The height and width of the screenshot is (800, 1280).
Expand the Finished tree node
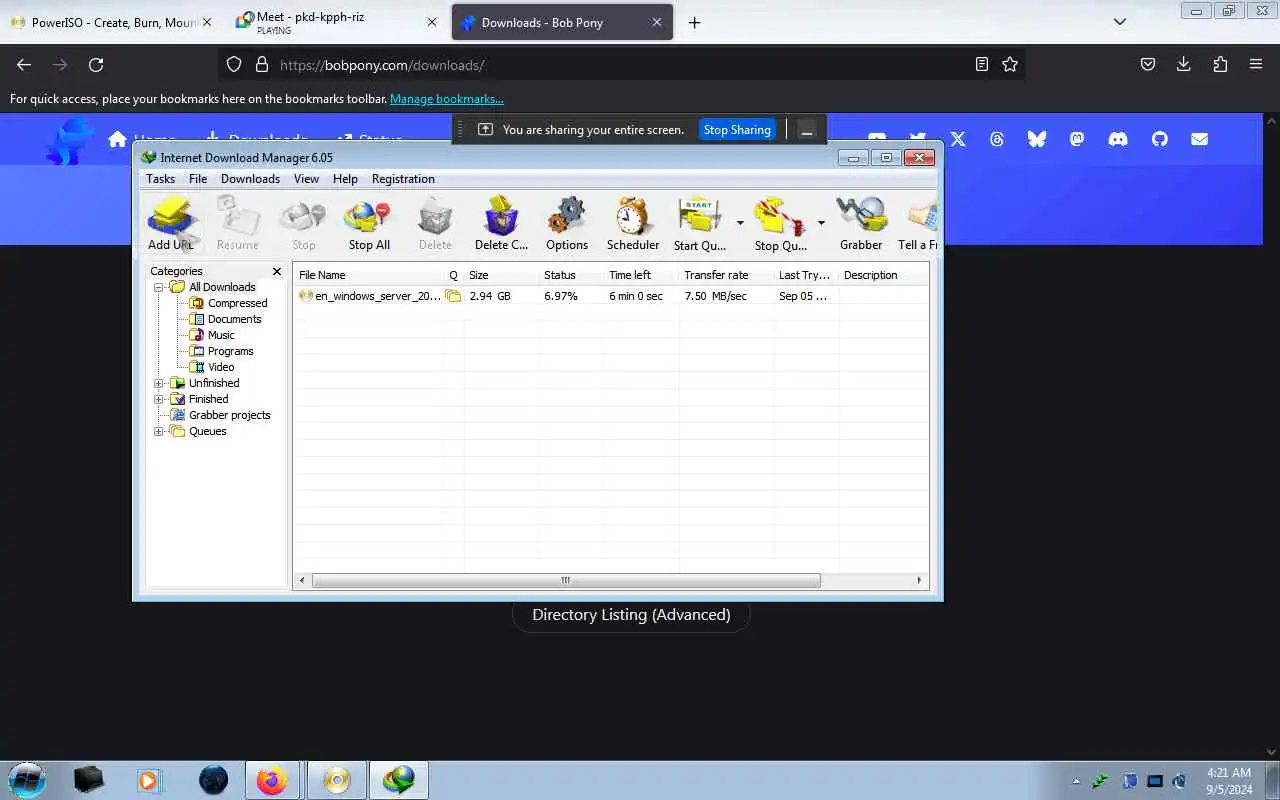[x=158, y=399]
